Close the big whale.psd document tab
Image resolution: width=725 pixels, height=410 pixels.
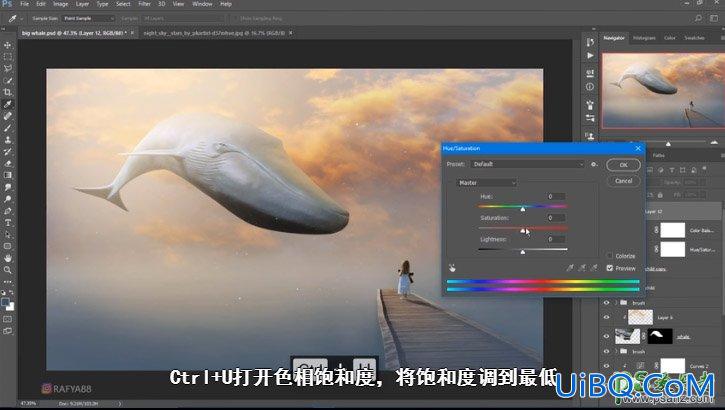pyautogui.click(x=132, y=33)
